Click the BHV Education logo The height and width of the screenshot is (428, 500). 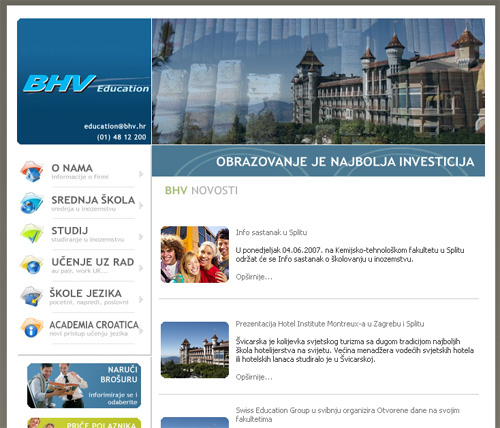click(x=86, y=84)
